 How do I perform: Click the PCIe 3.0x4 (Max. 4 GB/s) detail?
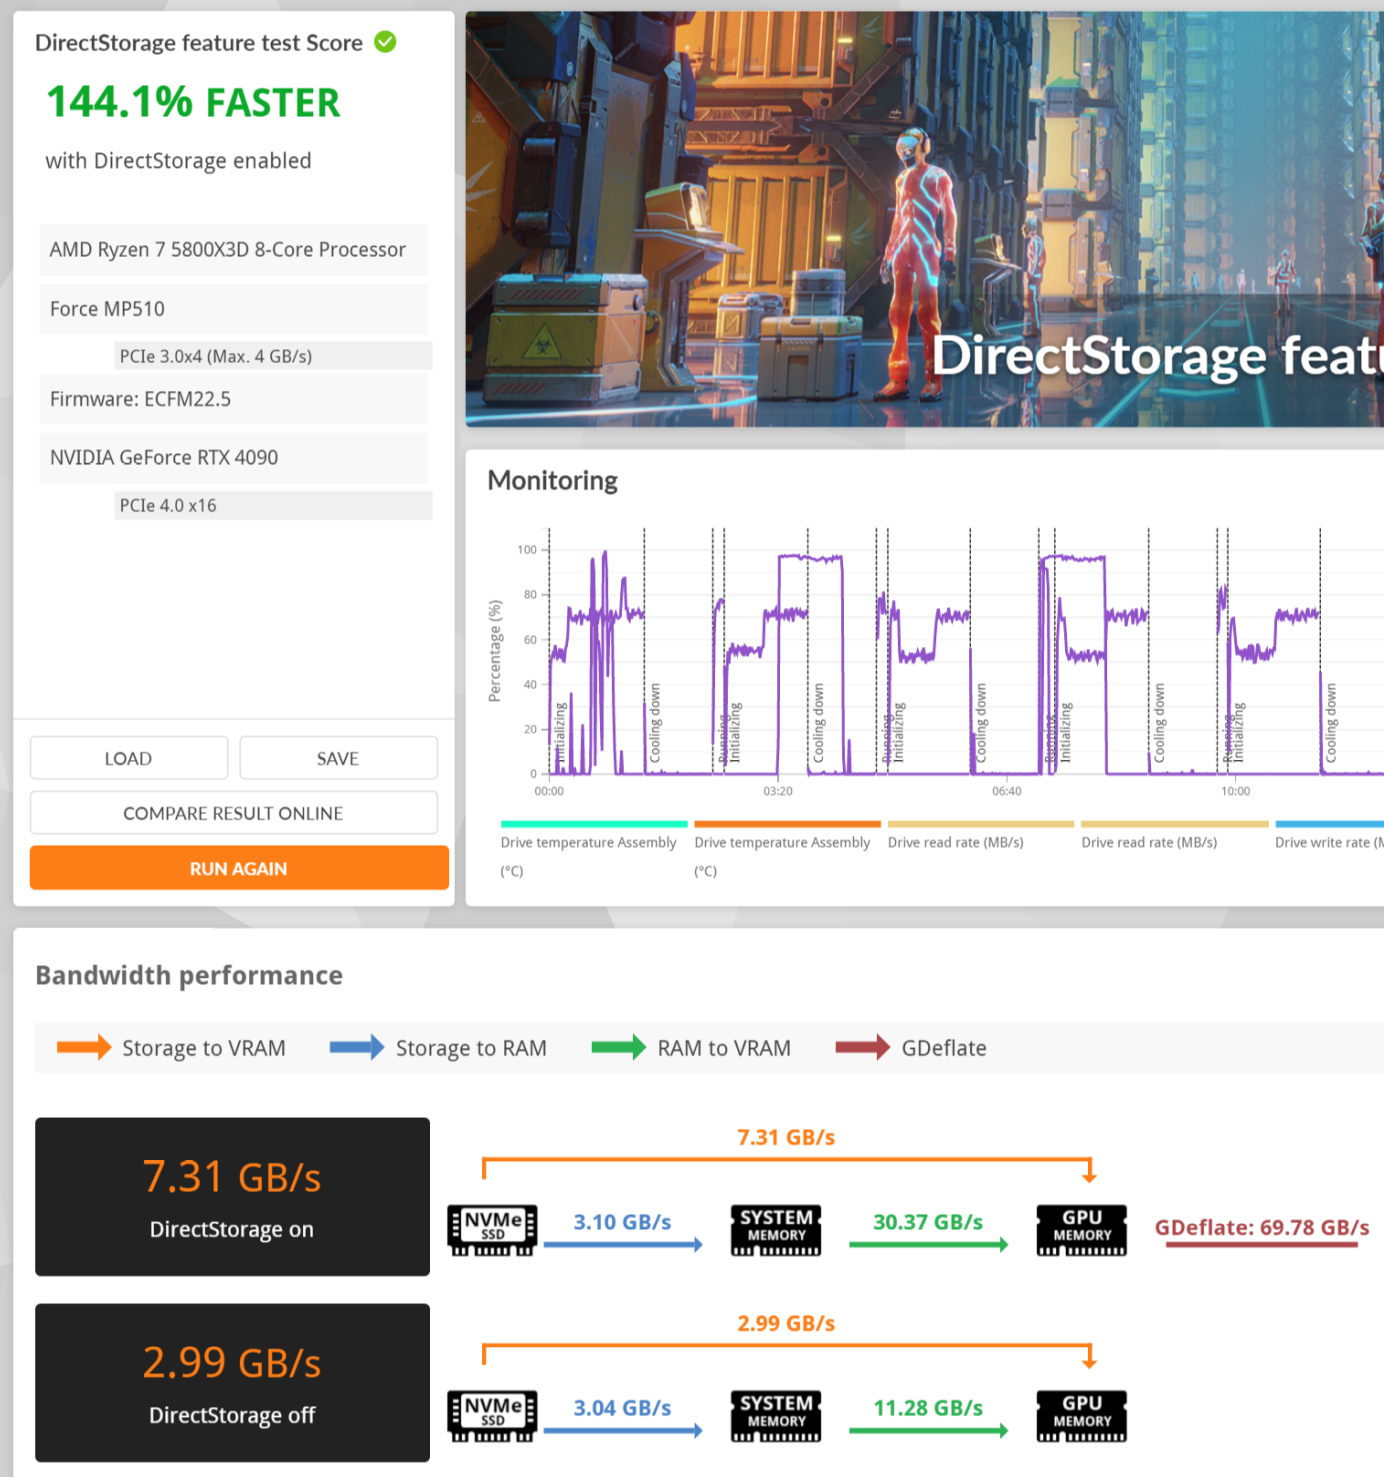[274, 356]
